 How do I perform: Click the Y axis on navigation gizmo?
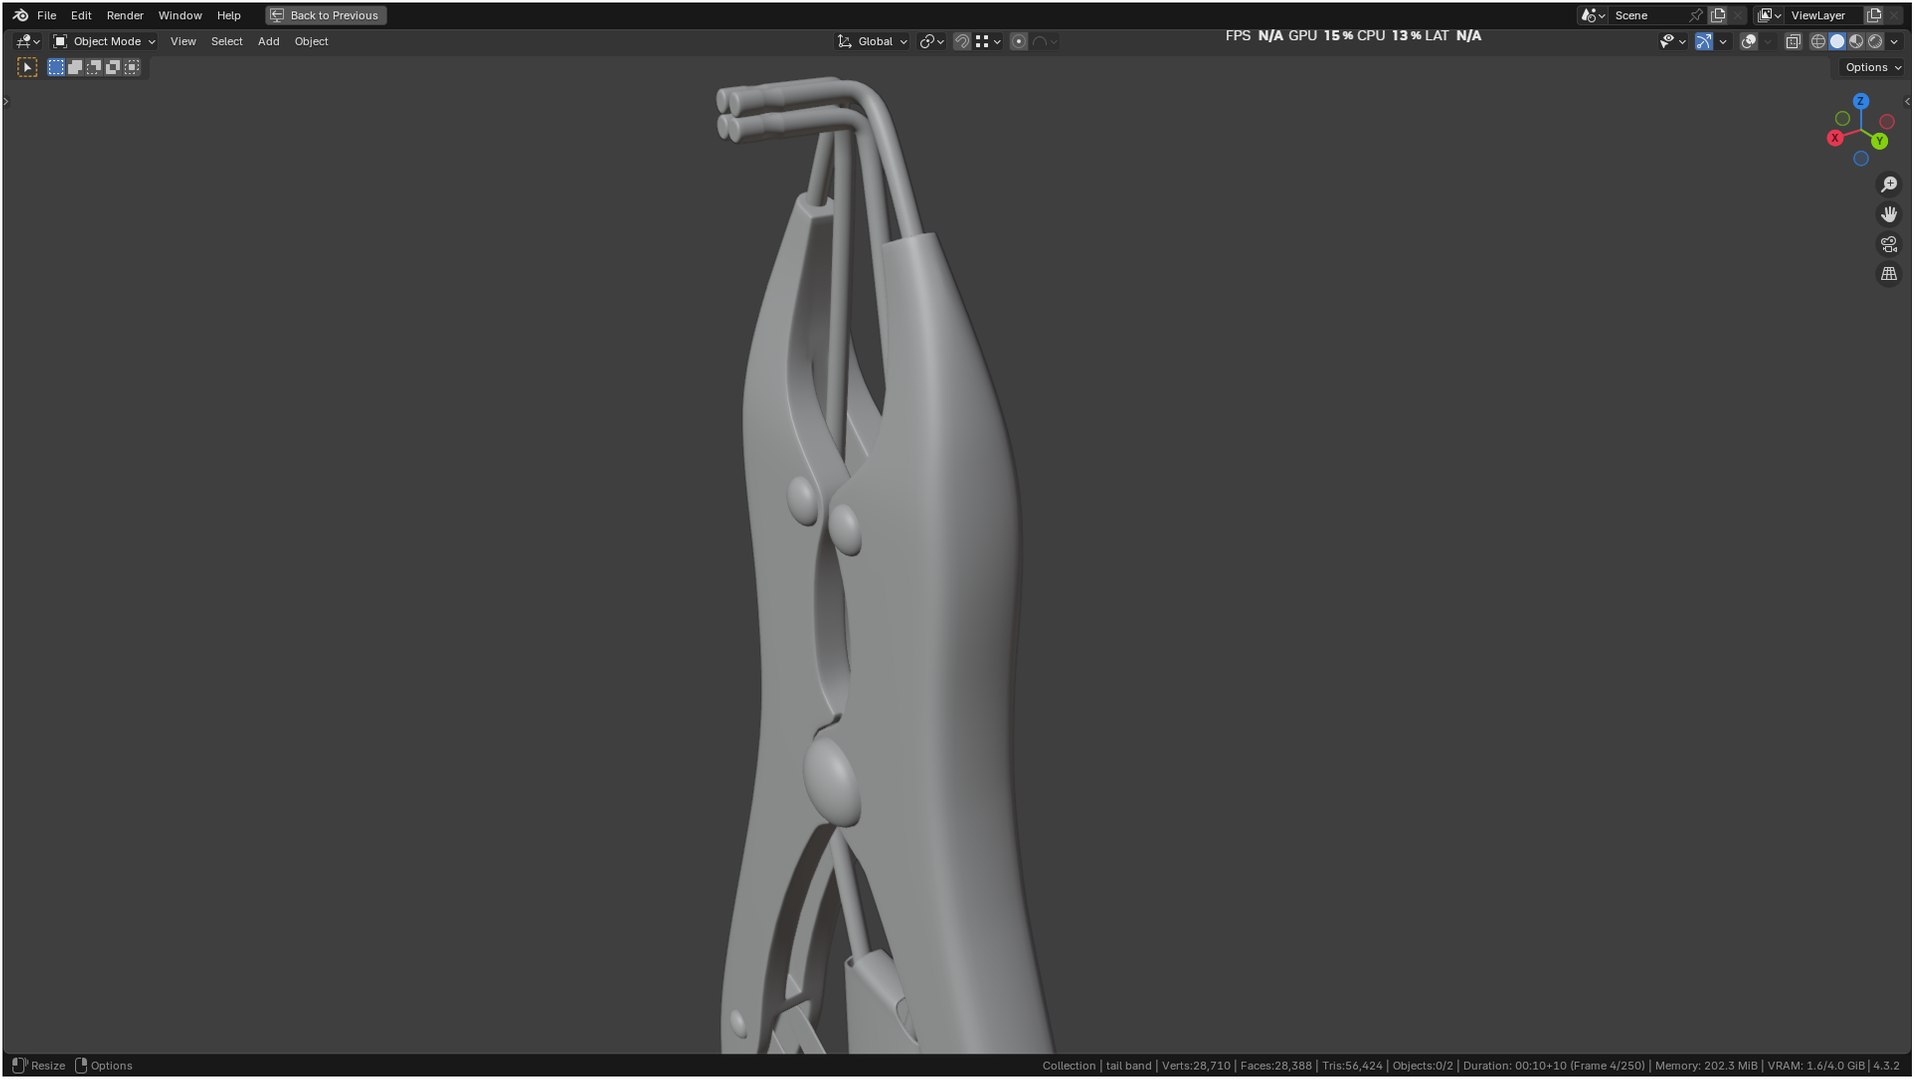coord(1880,141)
